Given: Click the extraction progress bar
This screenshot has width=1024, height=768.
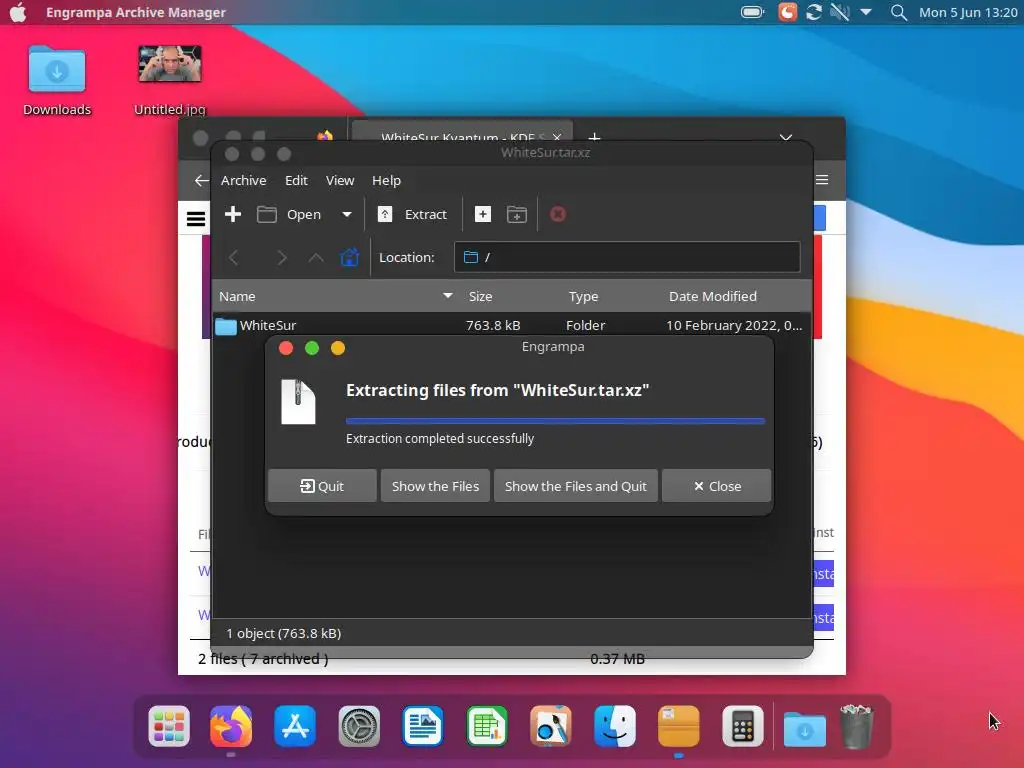Looking at the screenshot, I should click(x=555, y=421).
